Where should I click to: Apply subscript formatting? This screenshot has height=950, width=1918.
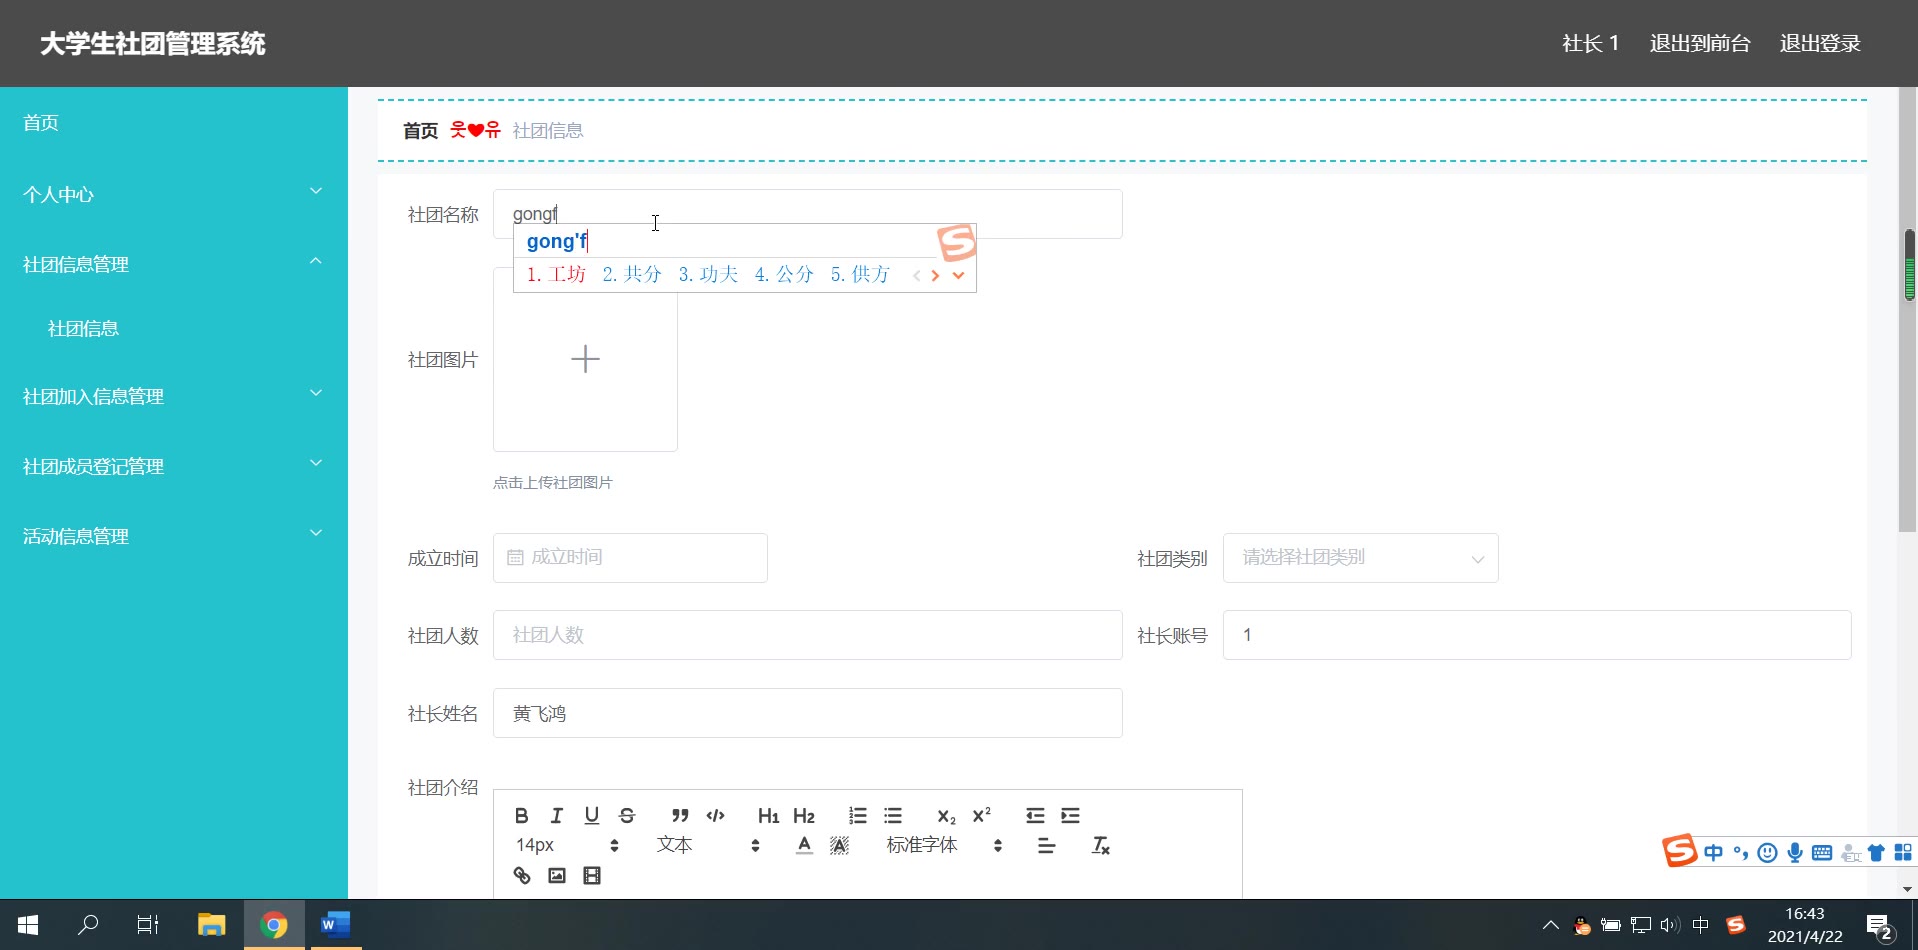(946, 815)
